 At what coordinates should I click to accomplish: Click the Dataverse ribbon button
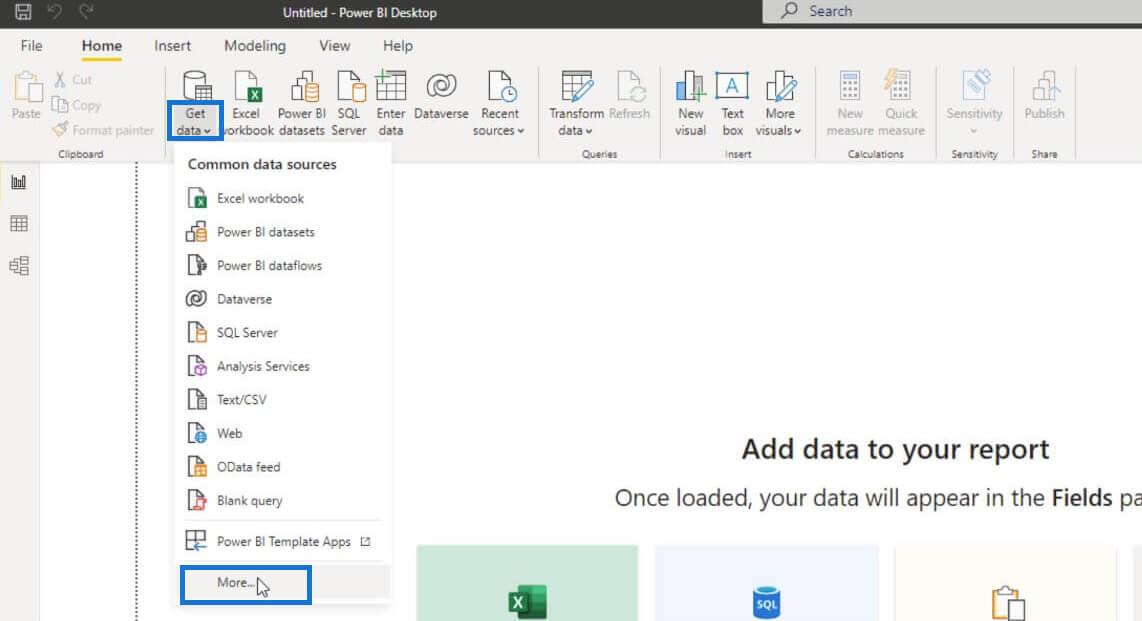(441, 96)
